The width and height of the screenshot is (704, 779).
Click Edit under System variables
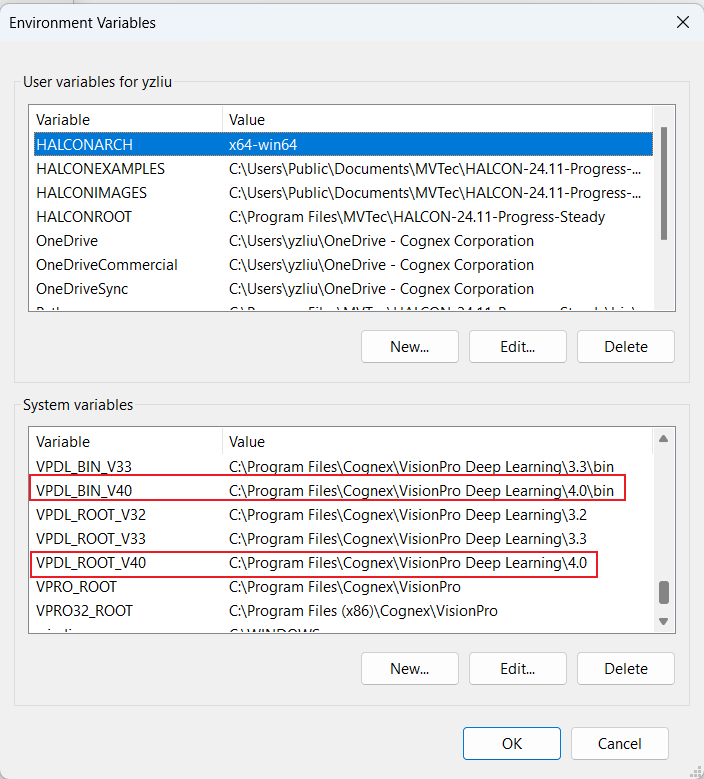click(x=517, y=668)
